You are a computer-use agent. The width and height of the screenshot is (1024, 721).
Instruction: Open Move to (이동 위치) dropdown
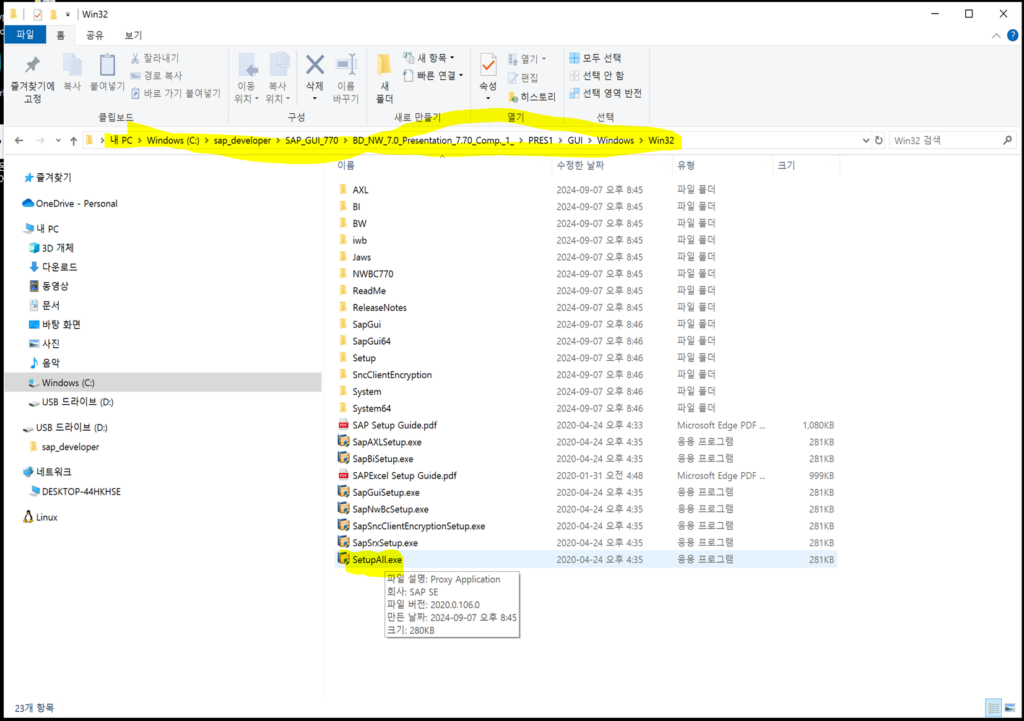click(x=246, y=92)
